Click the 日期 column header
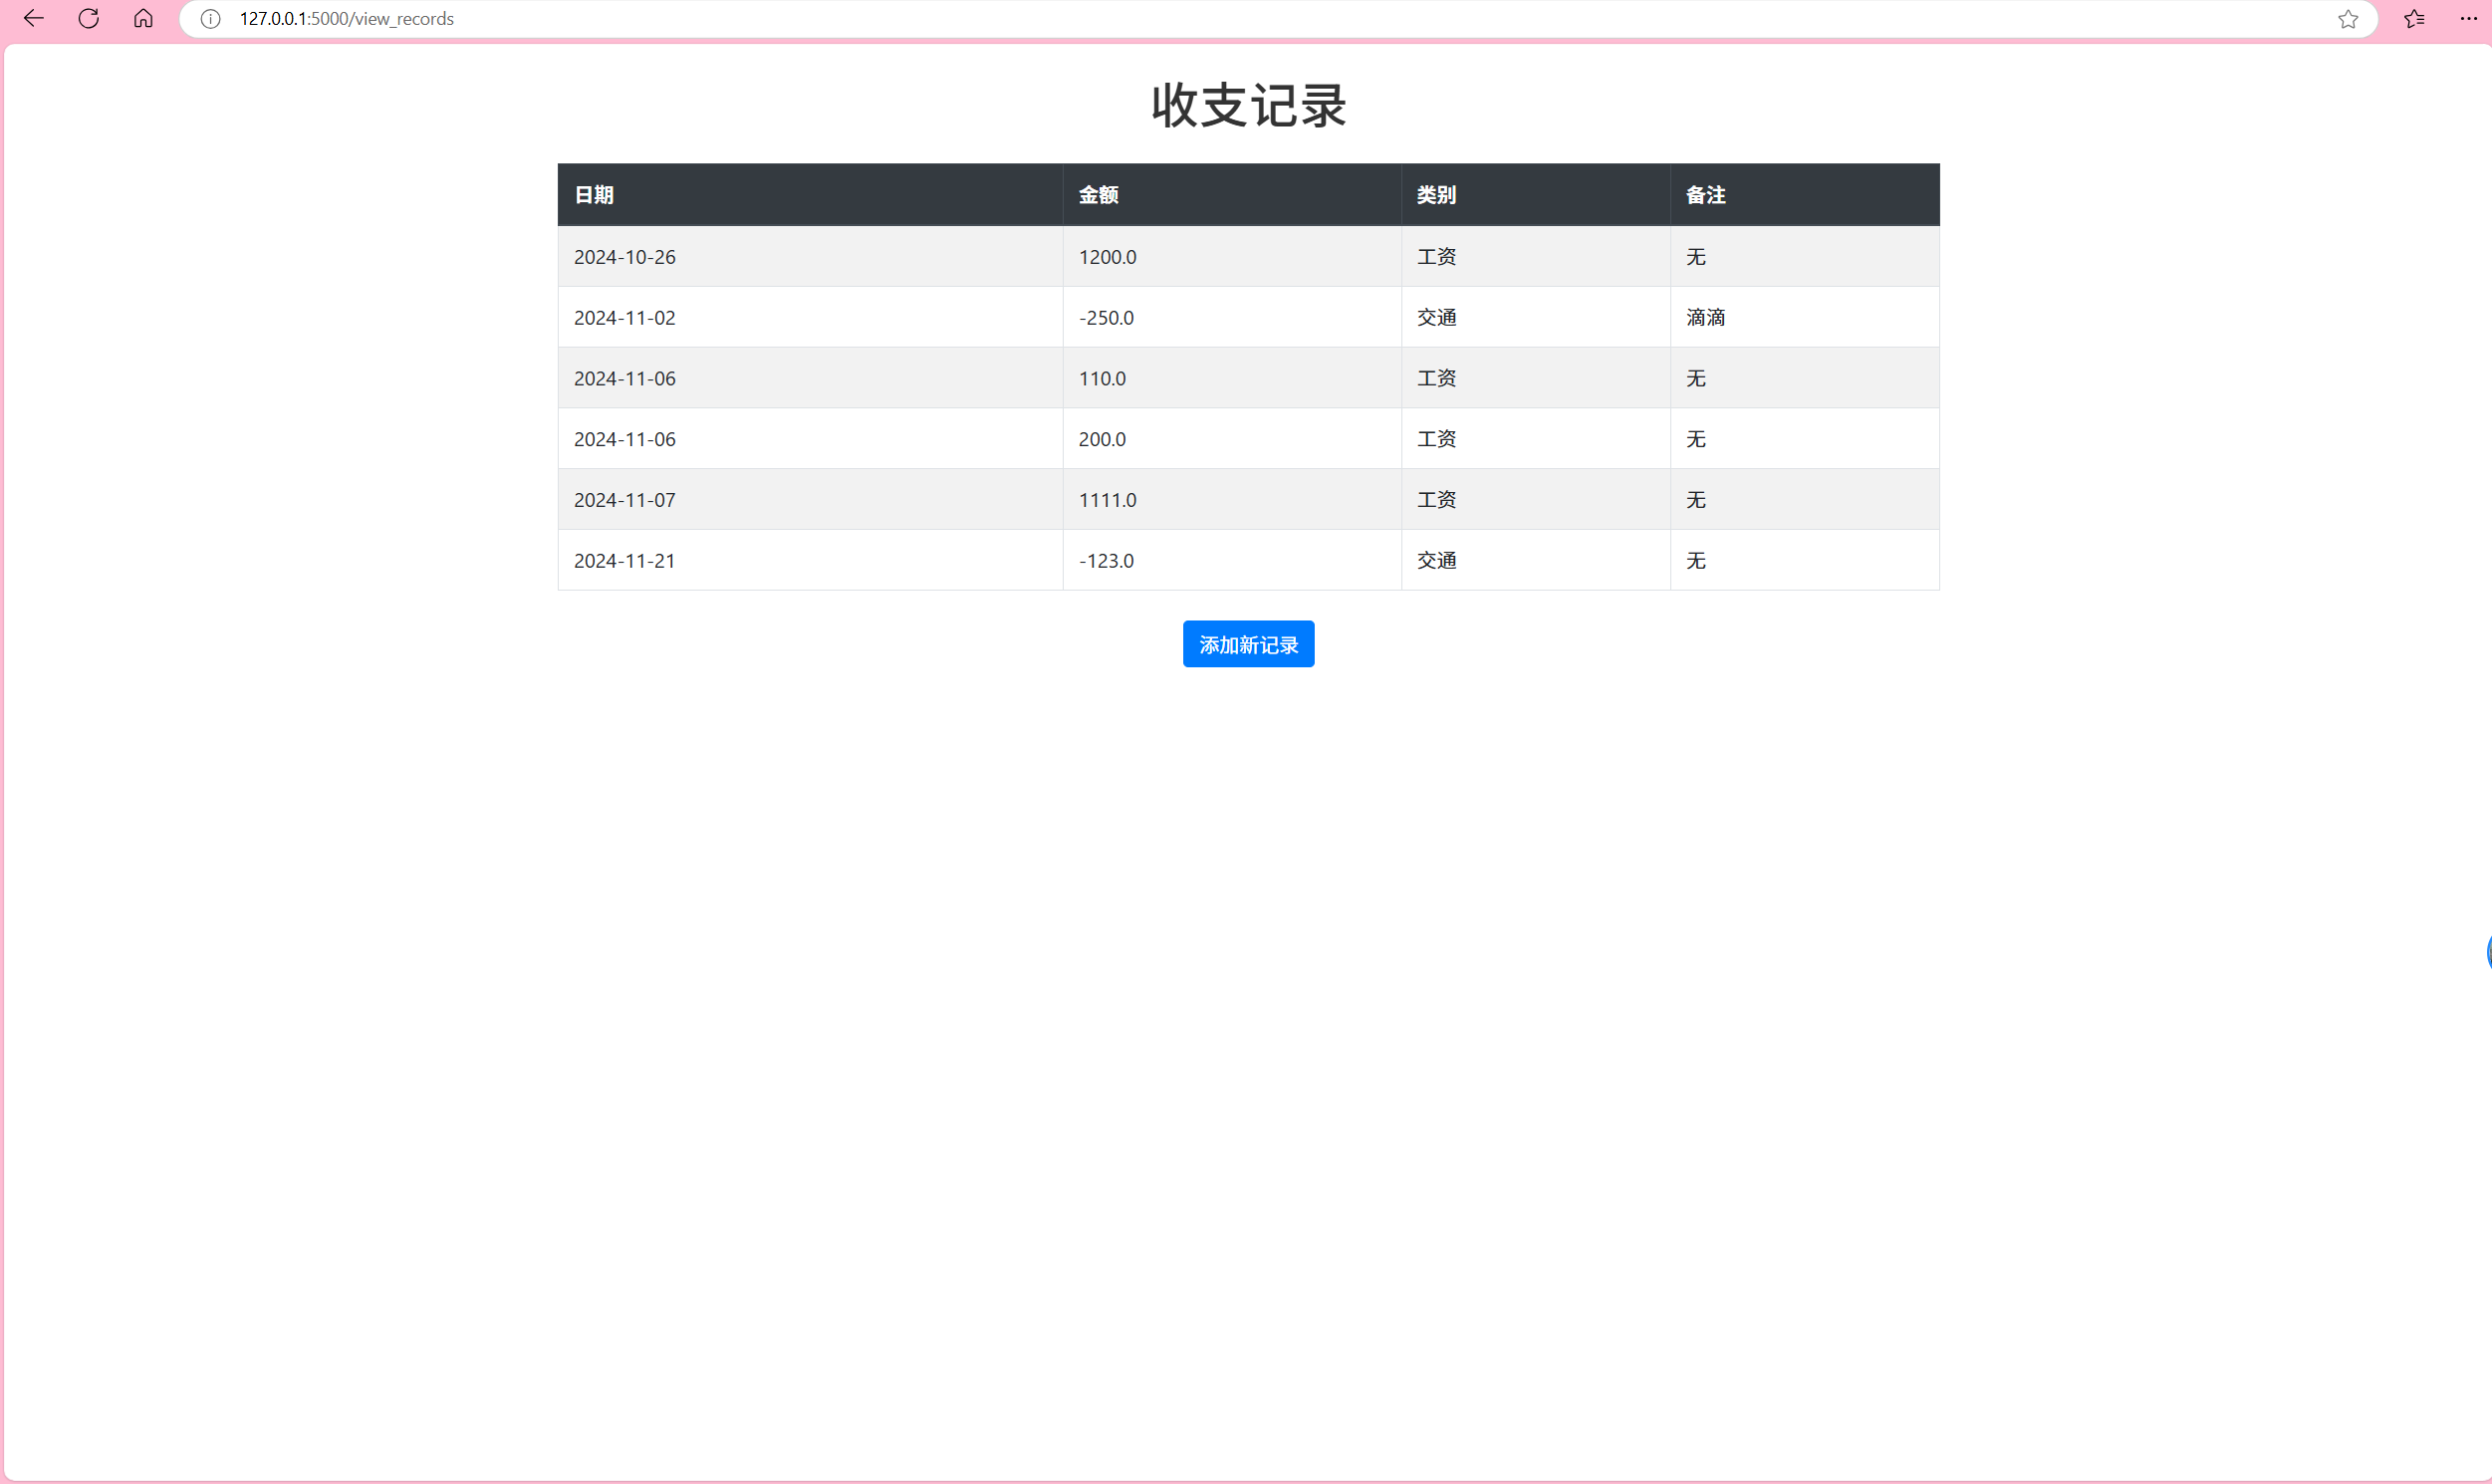Screen dimensions: 2492x1484 coord(594,195)
